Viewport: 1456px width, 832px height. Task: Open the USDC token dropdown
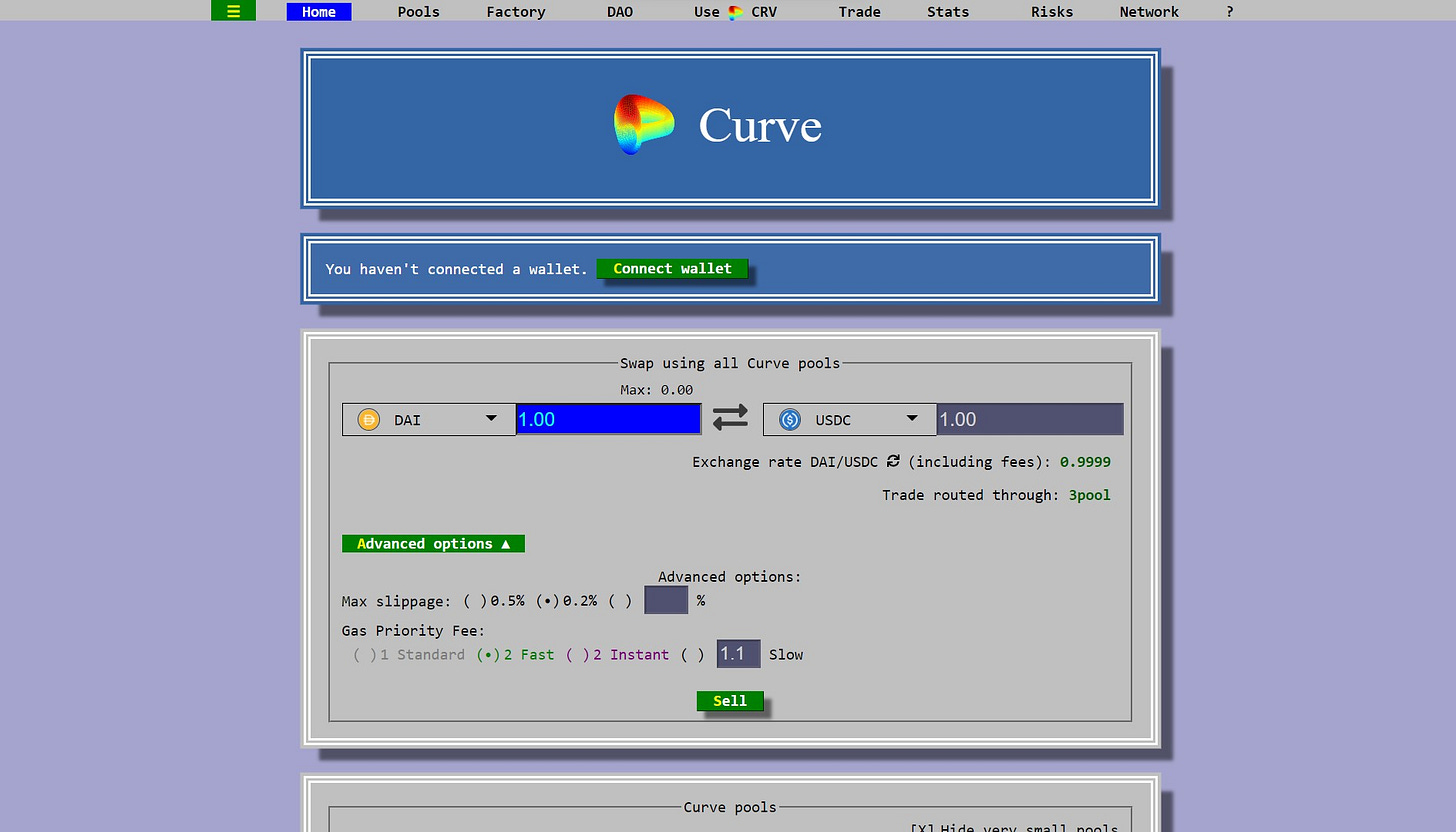[850, 419]
